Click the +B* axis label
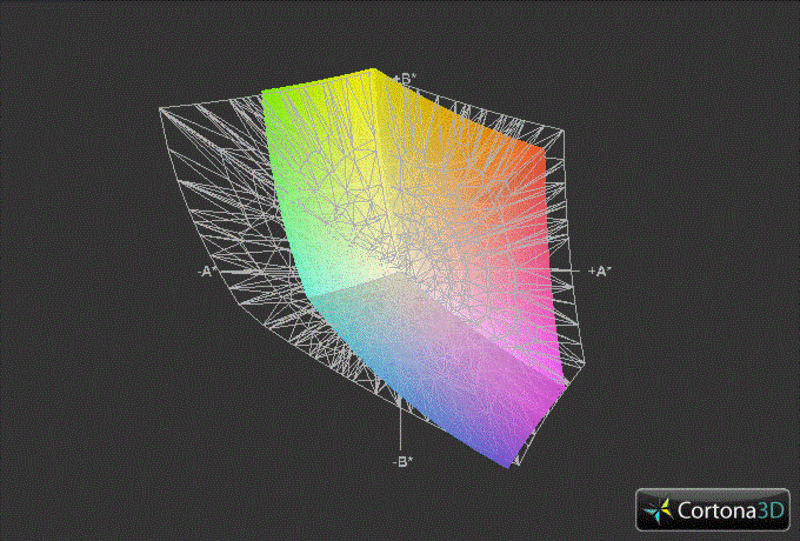Viewport: 800px width, 541px height. (x=406, y=79)
